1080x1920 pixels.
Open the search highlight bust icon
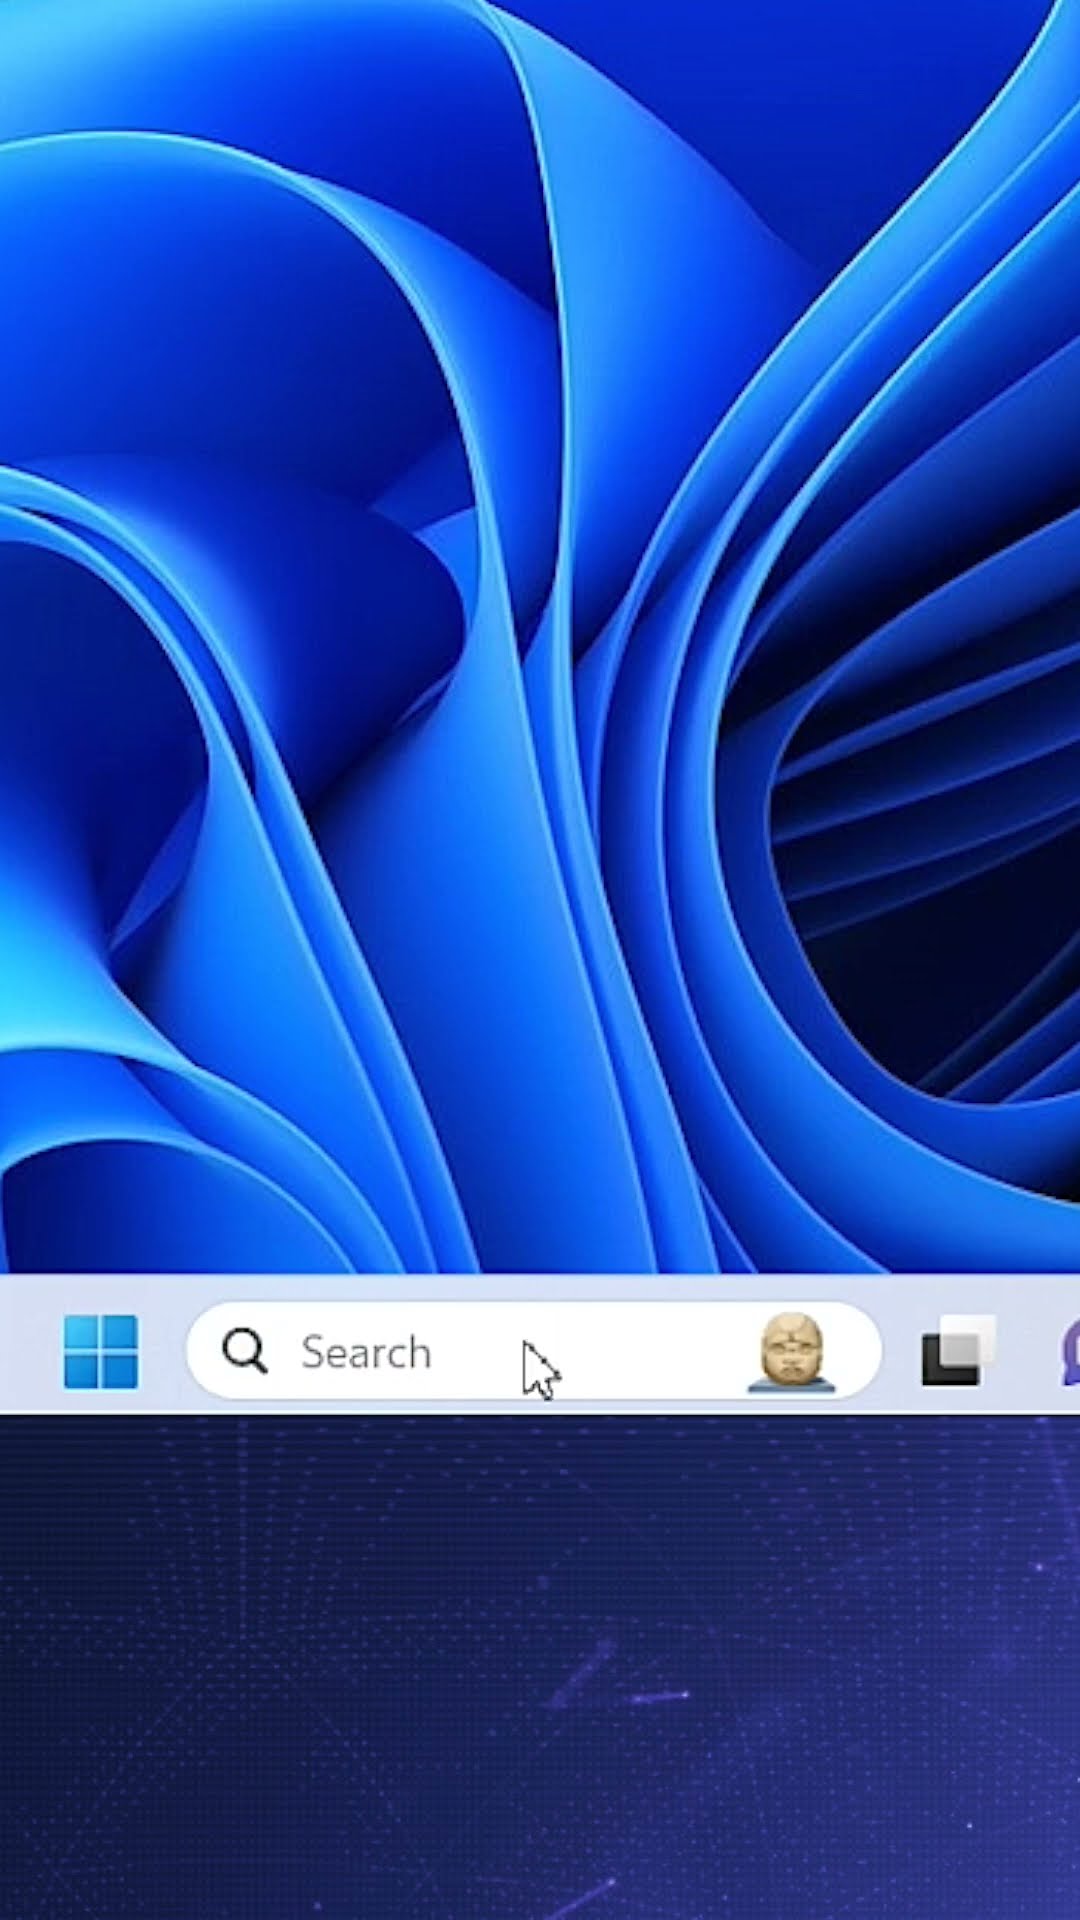pos(791,1352)
